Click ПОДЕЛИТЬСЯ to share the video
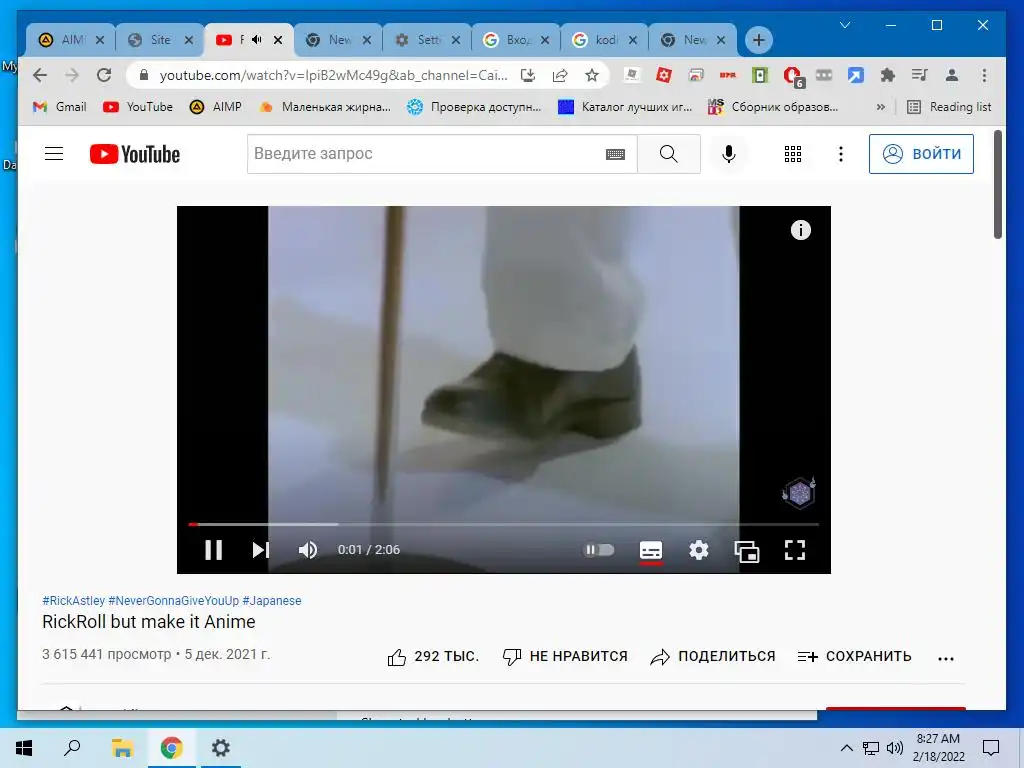Screen dimensions: 1024x768 click(712, 657)
